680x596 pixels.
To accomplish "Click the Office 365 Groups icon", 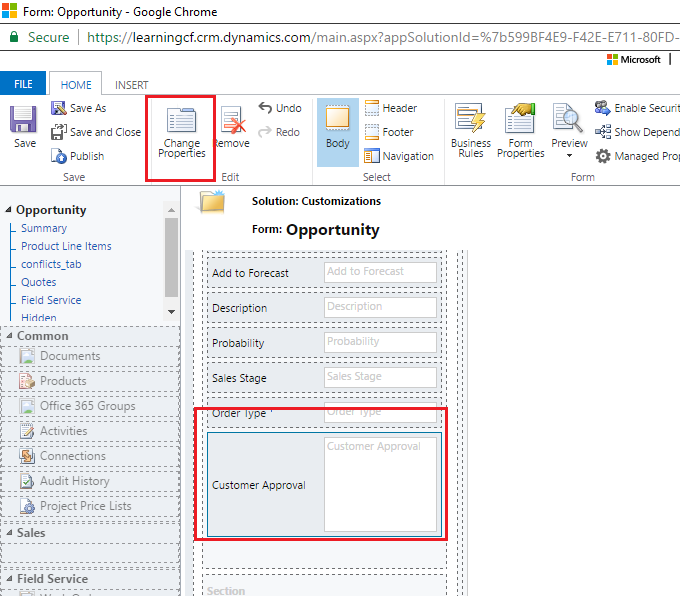I will [27, 406].
